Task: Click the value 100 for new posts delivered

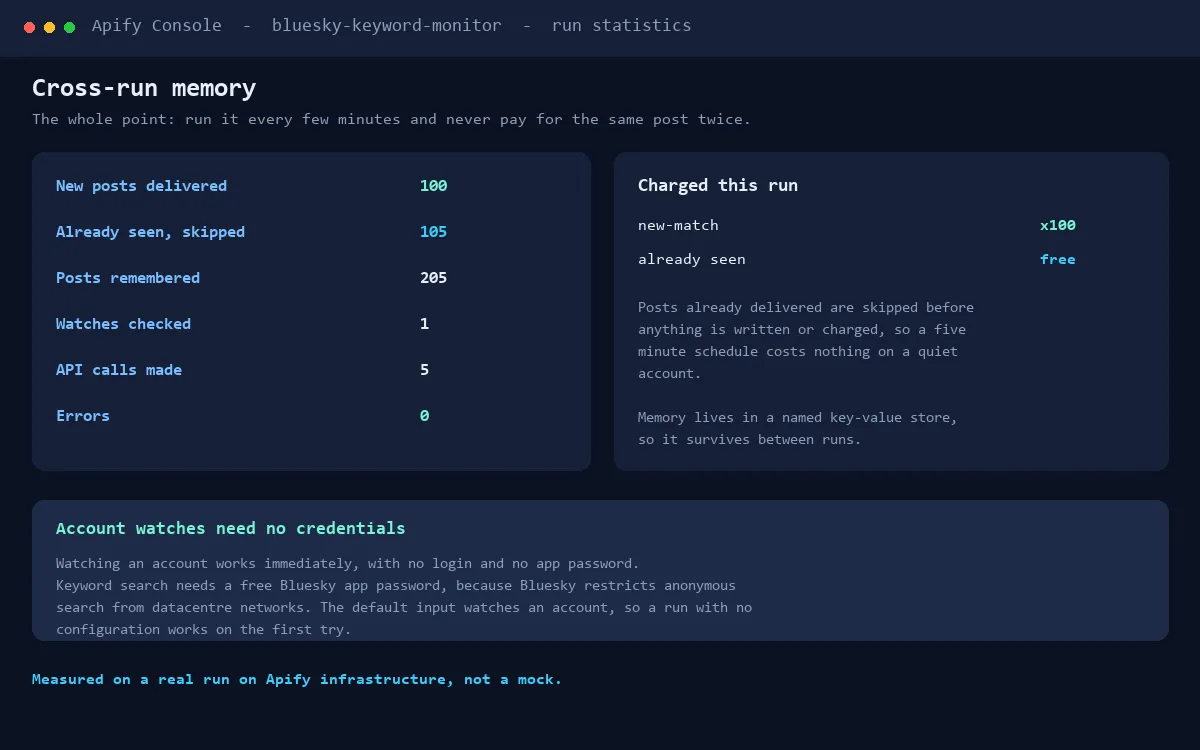Action: click(x=434, y=186)
